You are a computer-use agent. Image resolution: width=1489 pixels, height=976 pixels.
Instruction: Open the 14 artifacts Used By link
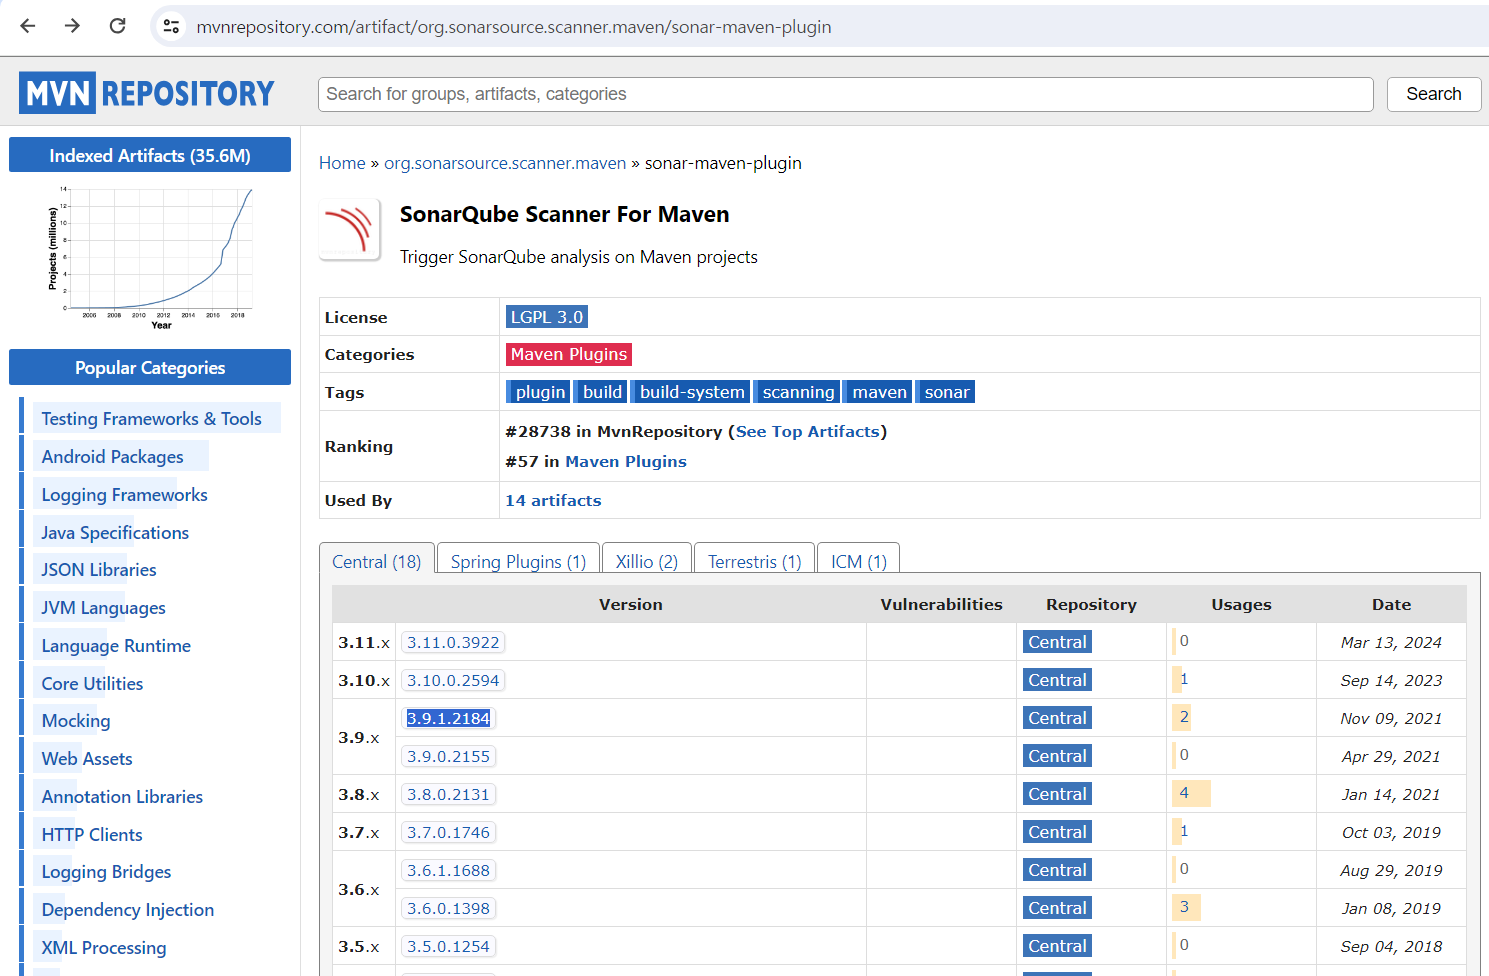[x=553, y=500]
